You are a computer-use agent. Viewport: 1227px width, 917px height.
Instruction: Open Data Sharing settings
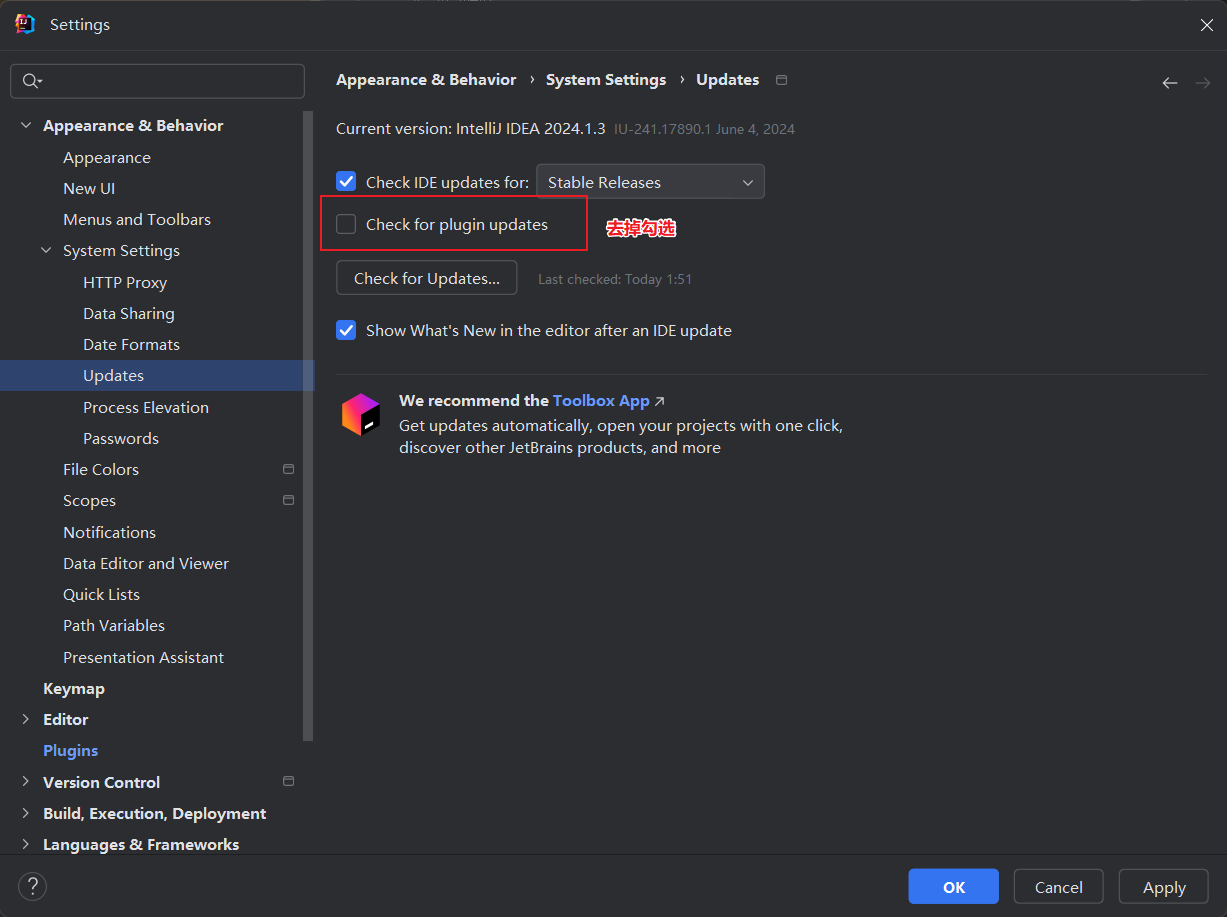point(129,313)
